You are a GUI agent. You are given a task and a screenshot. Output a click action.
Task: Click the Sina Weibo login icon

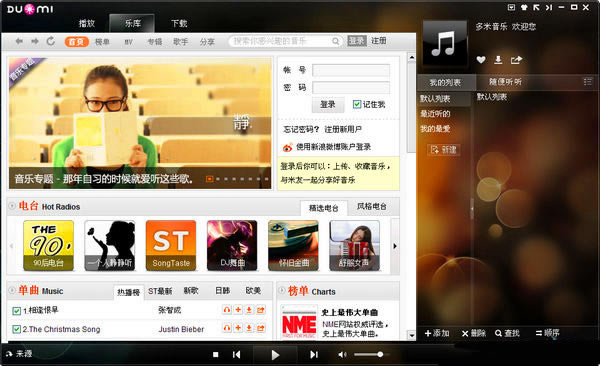(287, 147)
